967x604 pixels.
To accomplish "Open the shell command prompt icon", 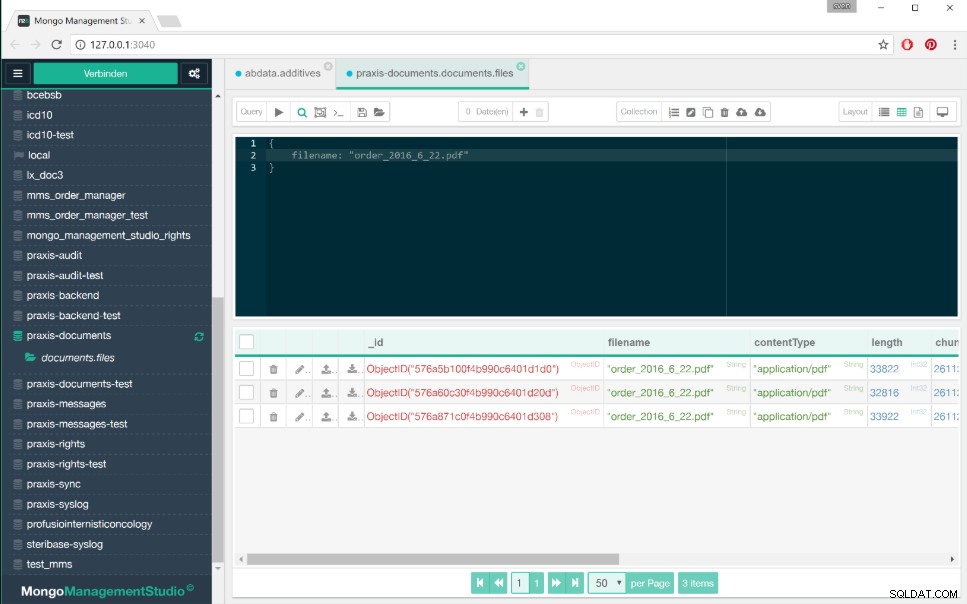I will tap(338, 112).
